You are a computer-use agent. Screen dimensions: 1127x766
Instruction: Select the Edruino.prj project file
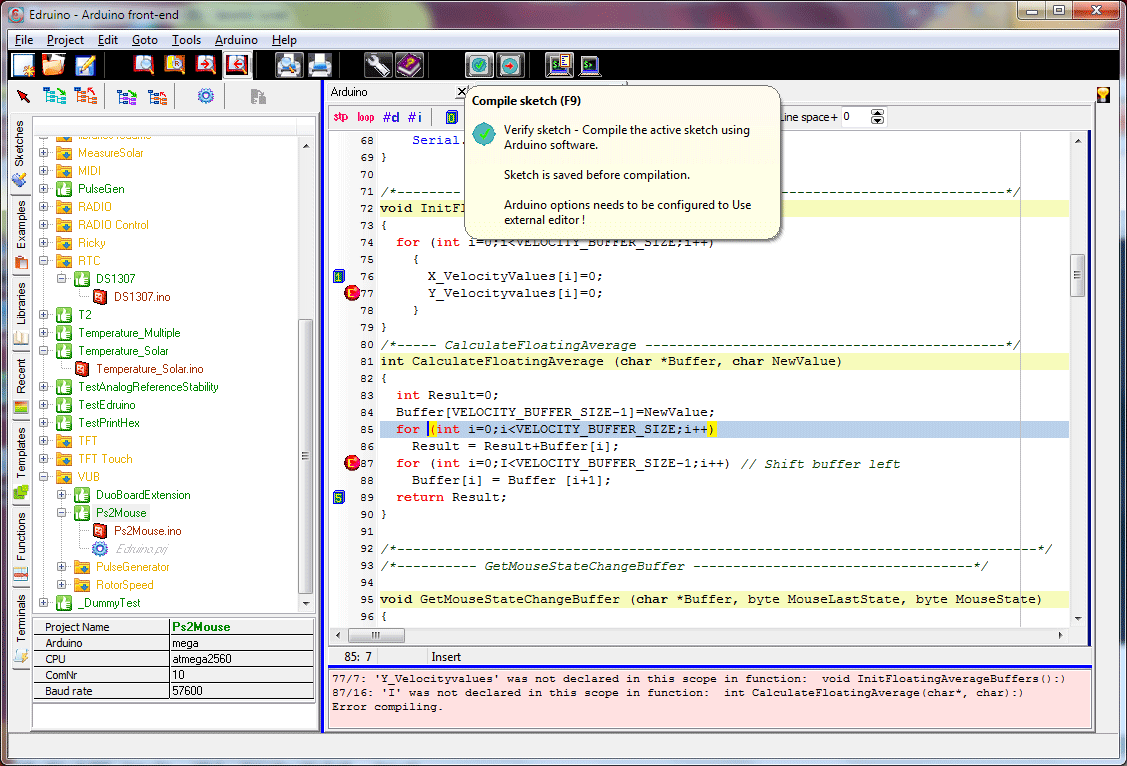click(x=142, y=549)
